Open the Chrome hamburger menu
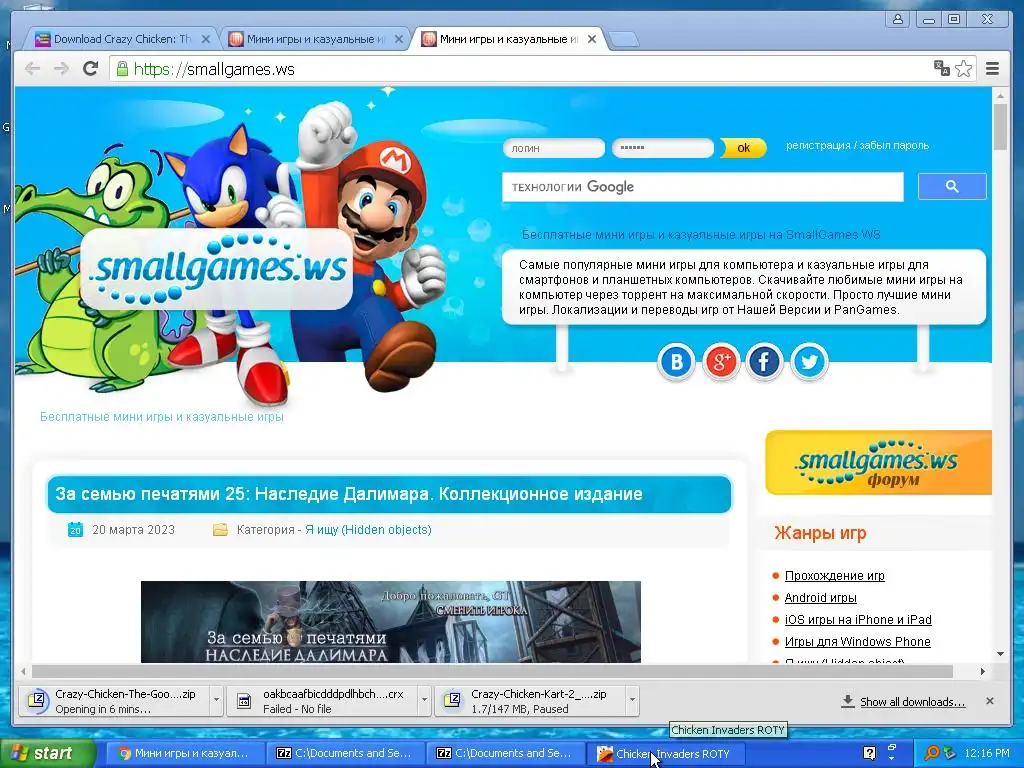 tap(992, 69)
